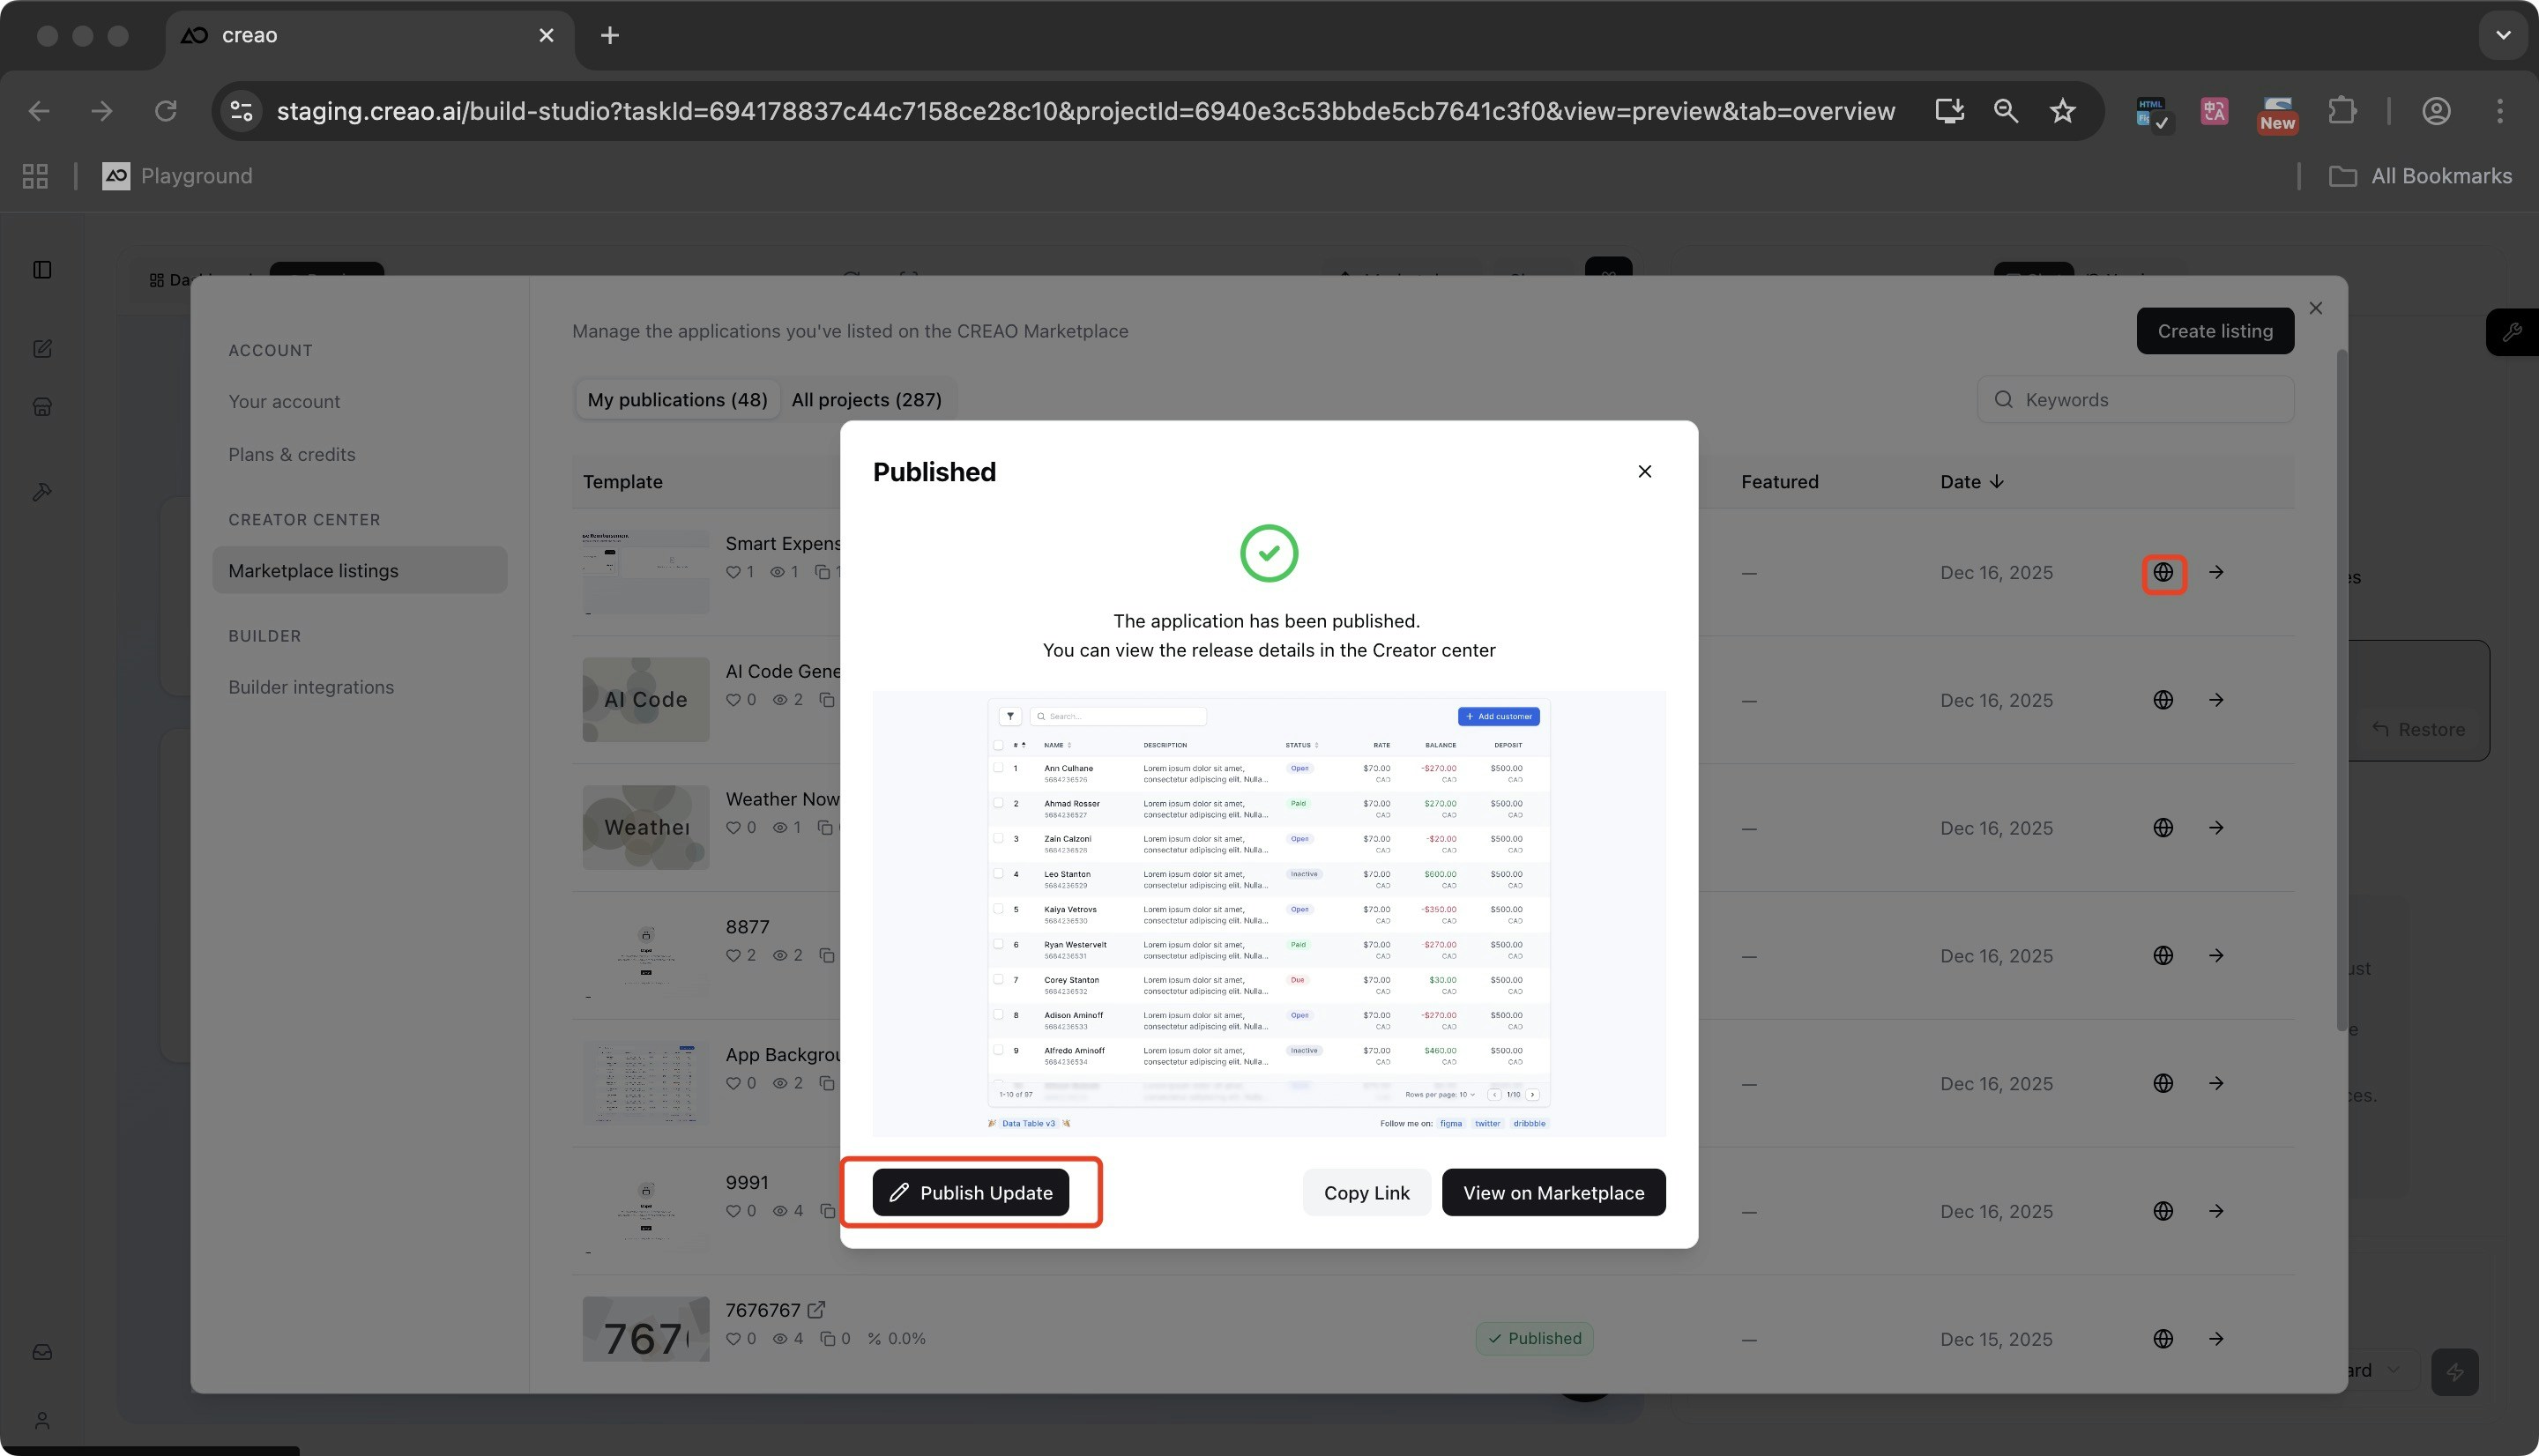Sort listings by the Date column arrow
Image resolution: width=2539 pixels, height=1456 pixels.
click(x=1996, y=482)
